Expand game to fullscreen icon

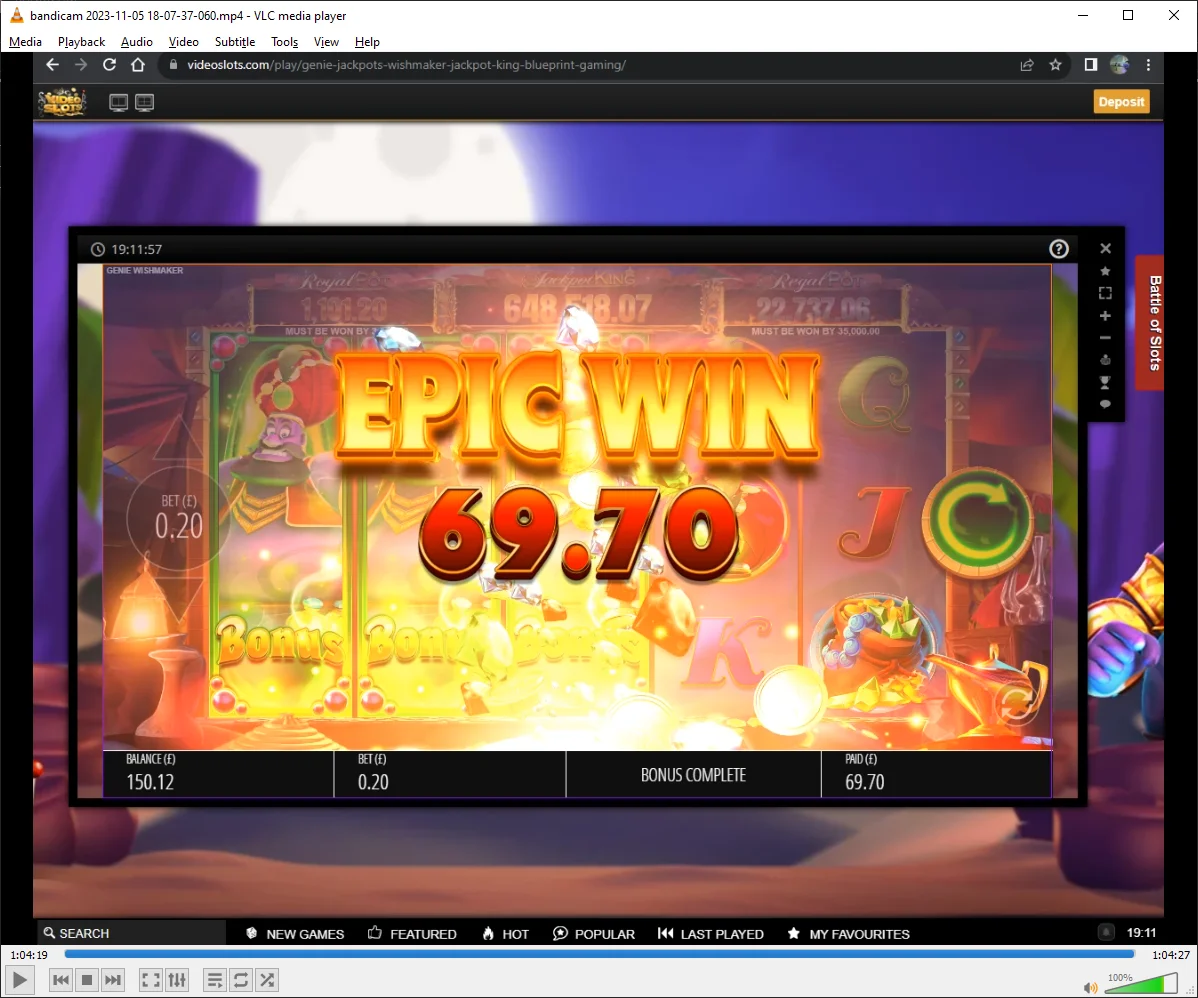[x=1105, y=293]
